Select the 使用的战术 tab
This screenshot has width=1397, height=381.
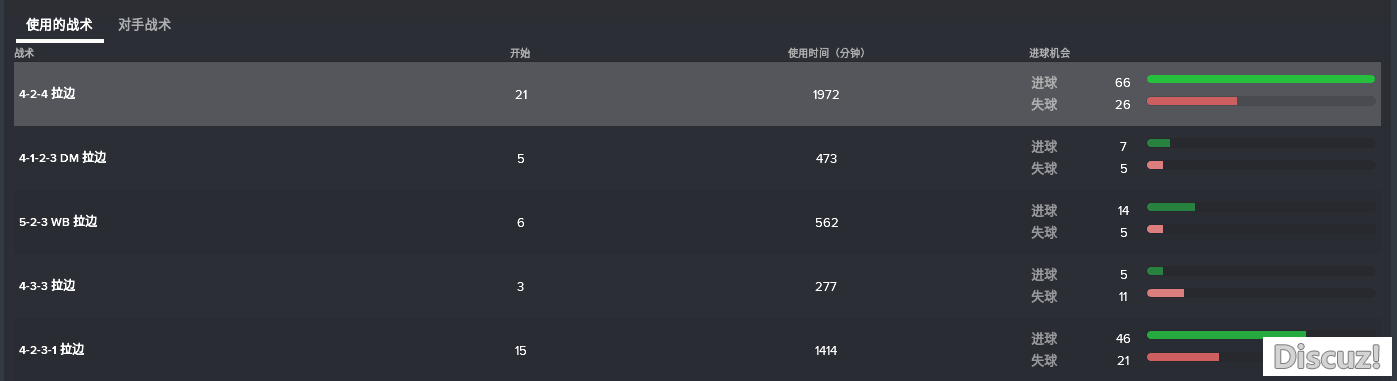tap(60, 25)
